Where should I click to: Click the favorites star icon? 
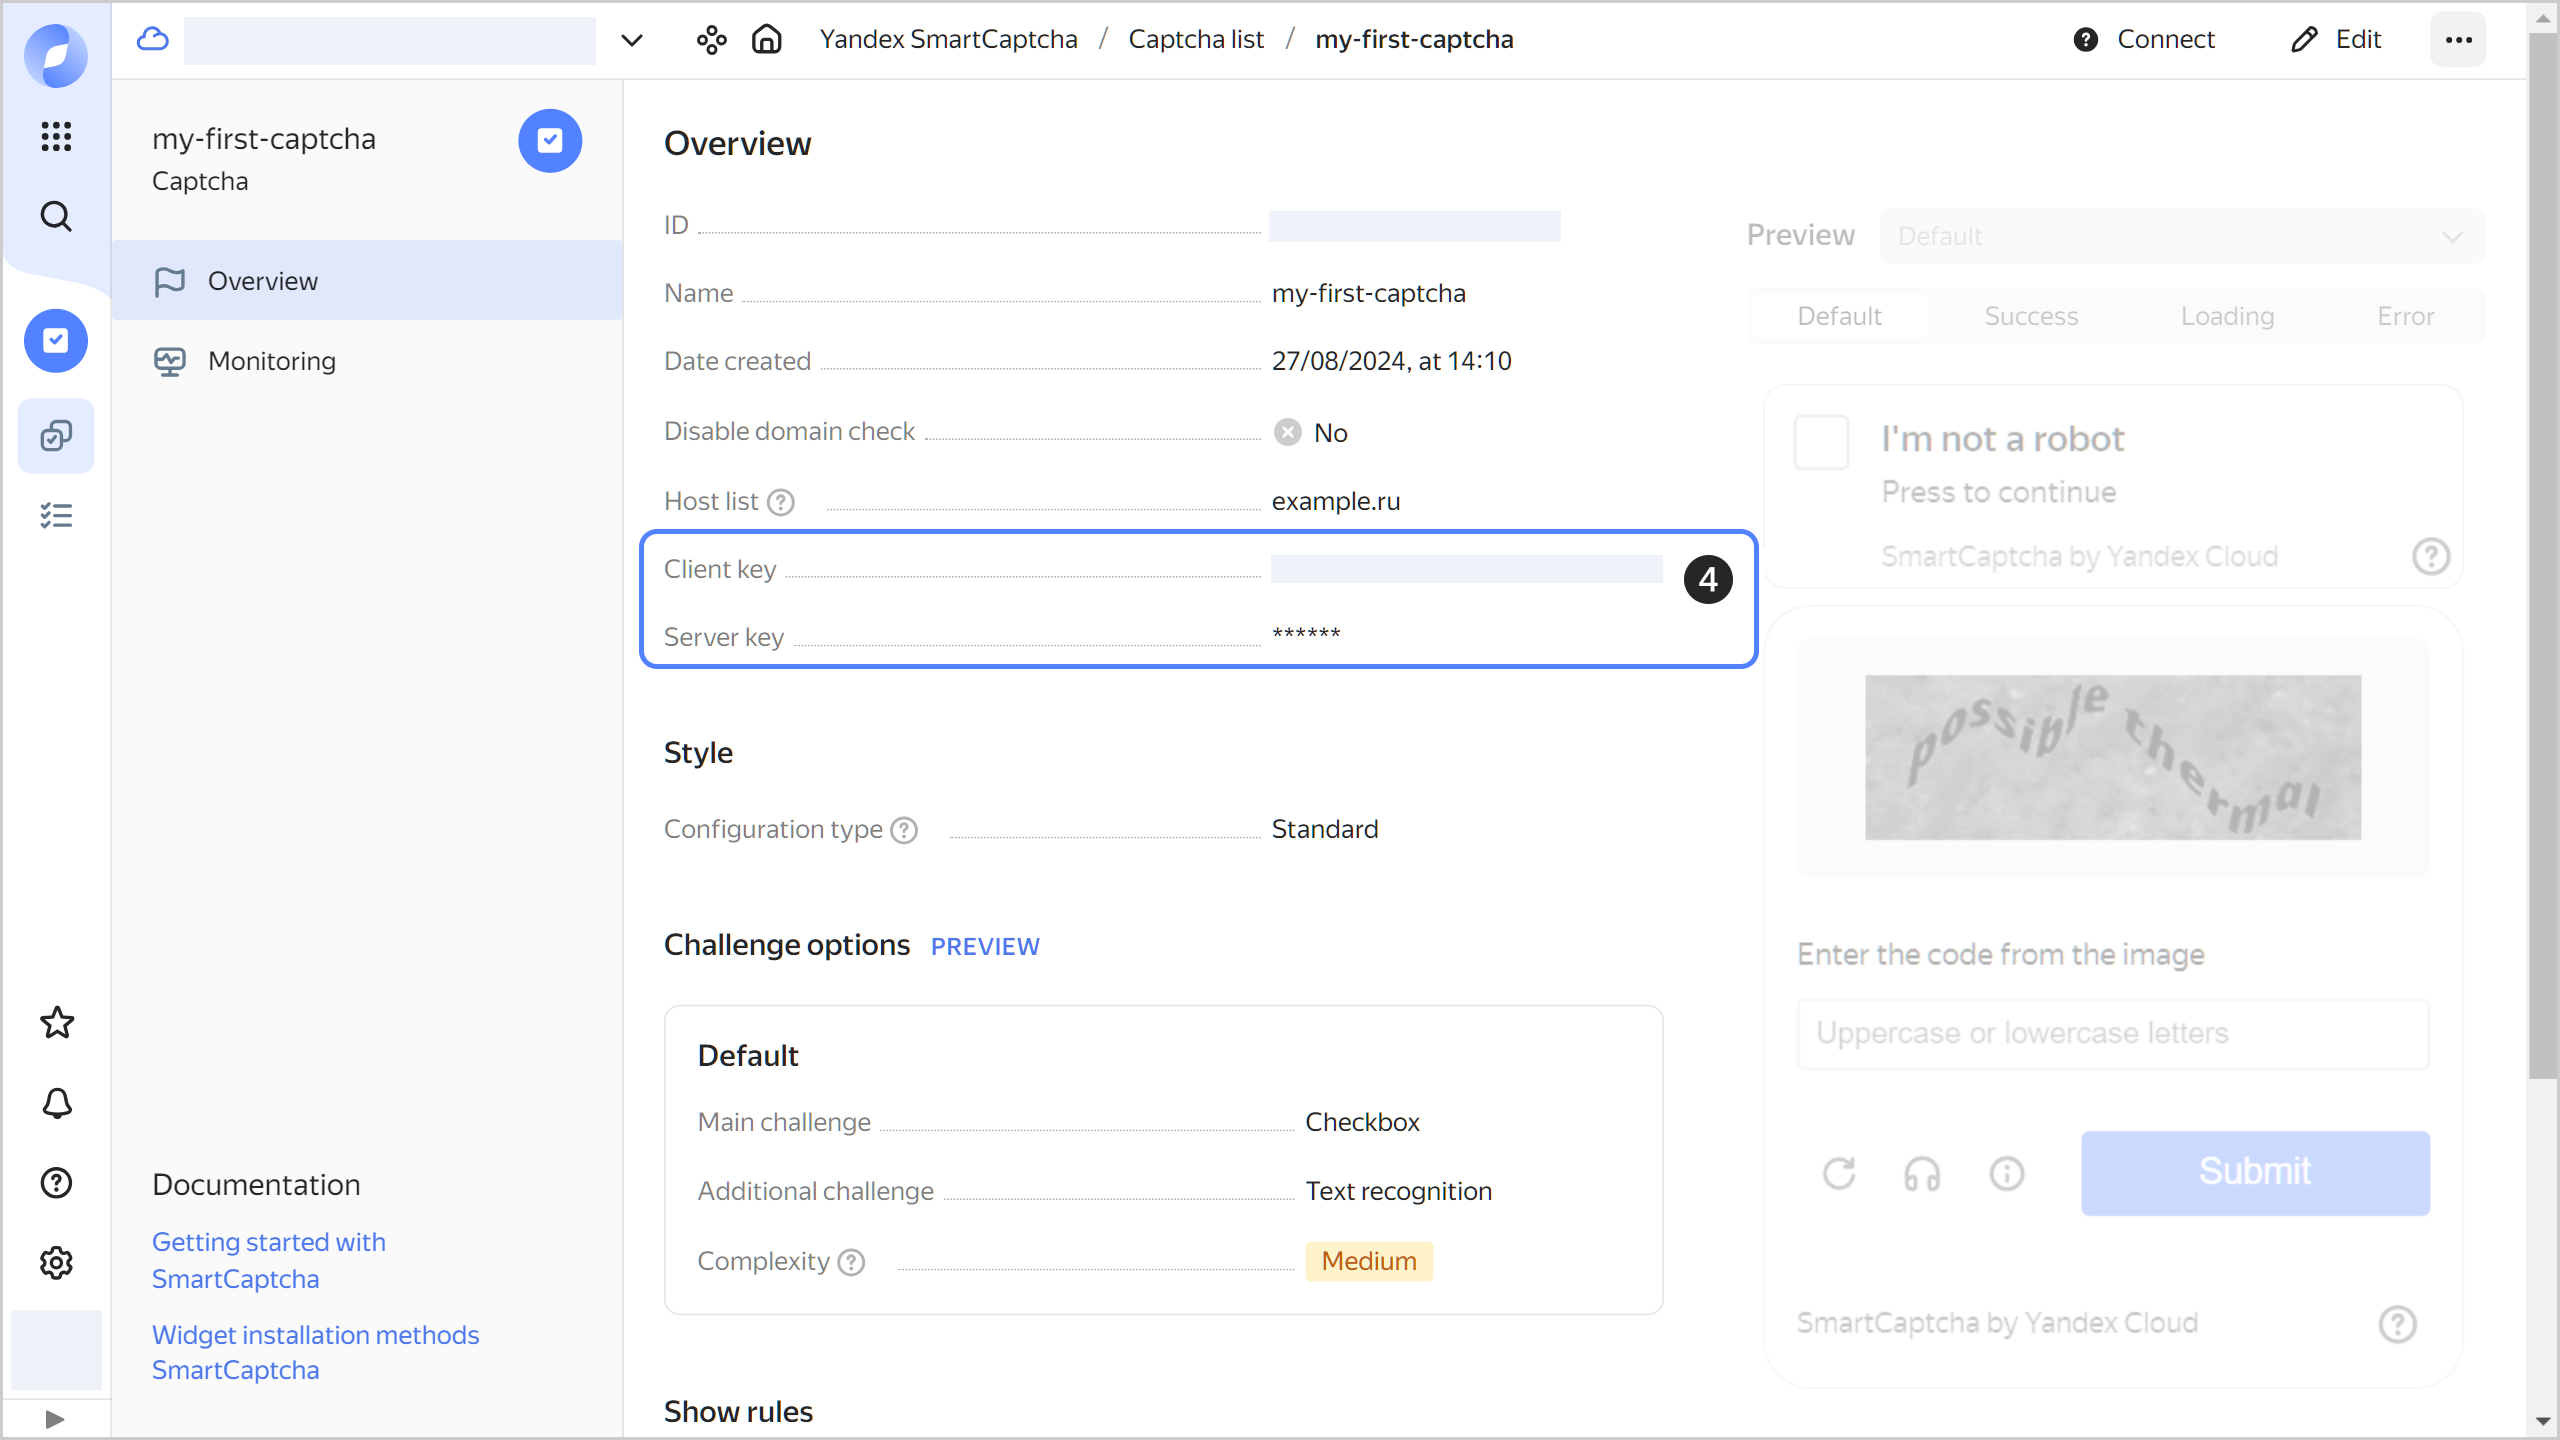(x=56, y=1022)
